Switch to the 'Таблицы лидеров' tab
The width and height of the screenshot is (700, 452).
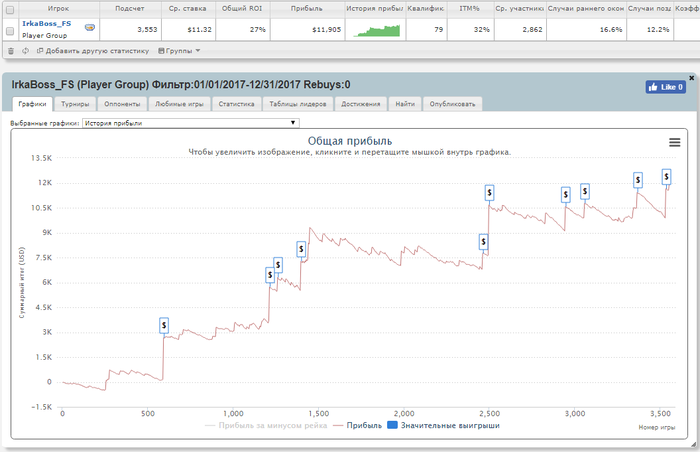[298, 104]
